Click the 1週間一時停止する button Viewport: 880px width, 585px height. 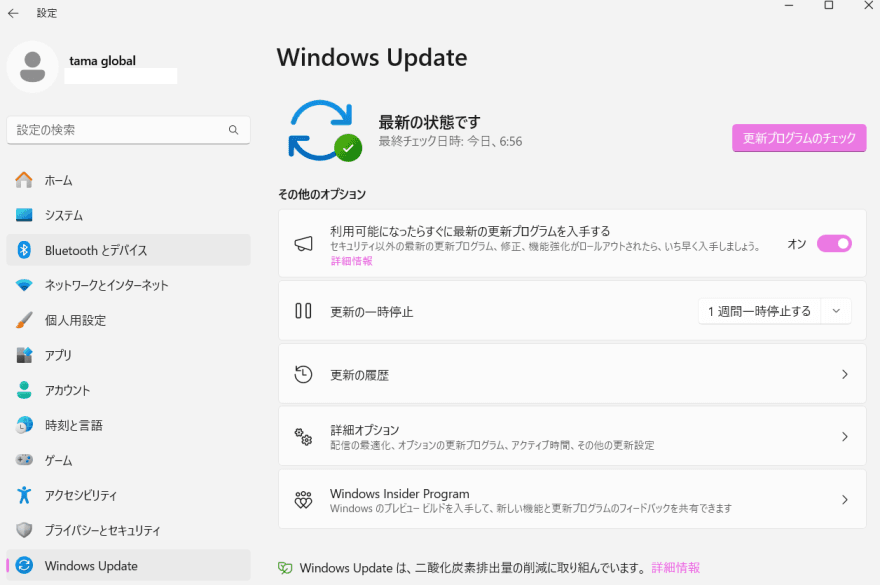759,311
